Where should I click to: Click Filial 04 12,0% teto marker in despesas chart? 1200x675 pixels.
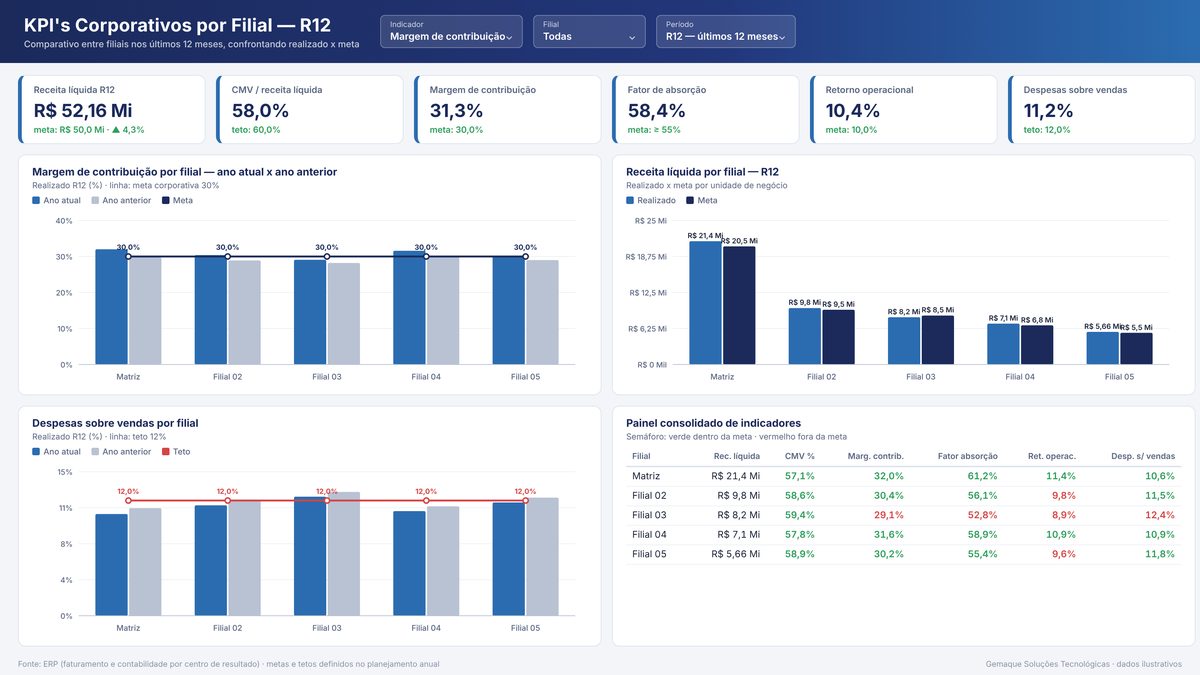pyautogui.click(x=426, y=500)
